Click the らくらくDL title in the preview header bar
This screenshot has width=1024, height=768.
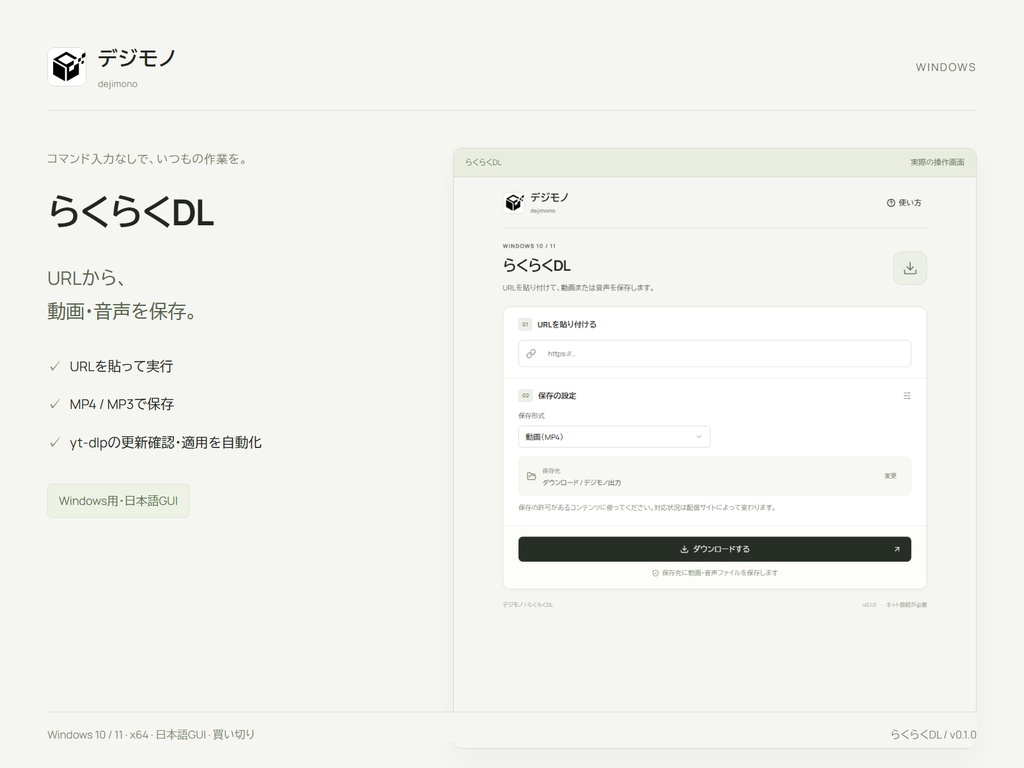[x=483, y=163]
